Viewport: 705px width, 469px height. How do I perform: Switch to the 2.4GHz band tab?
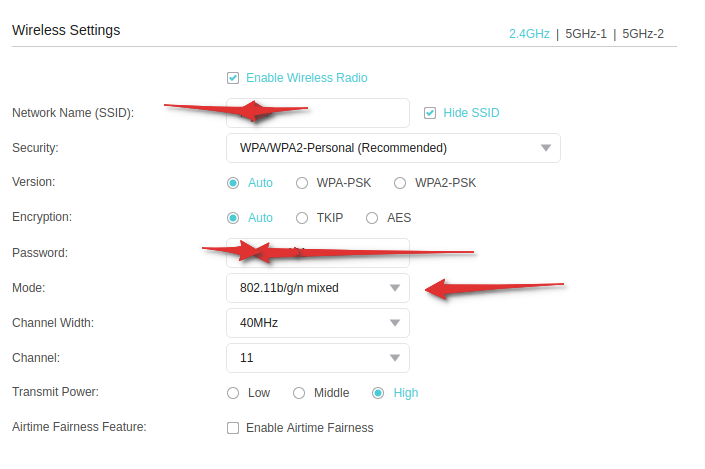[529, 33]
